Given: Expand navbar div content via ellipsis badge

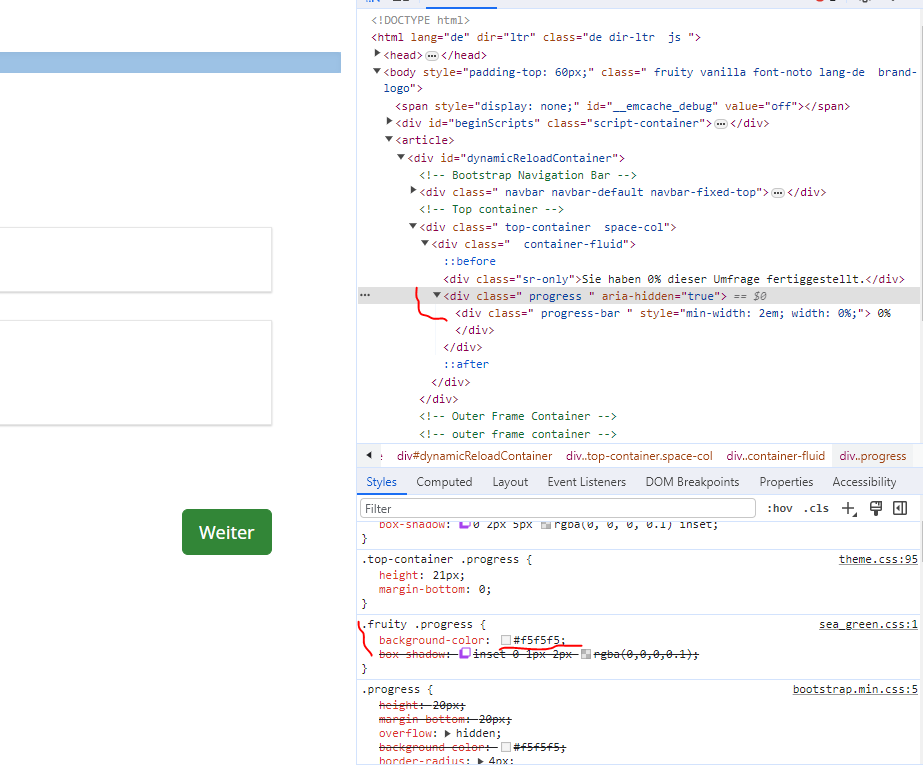Looking at the screenshot, I should click(x=778, y=192).
